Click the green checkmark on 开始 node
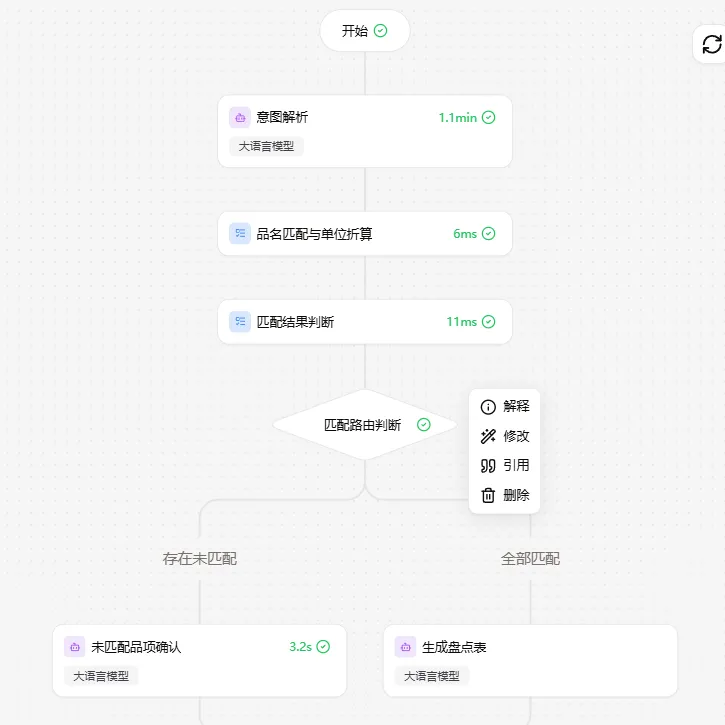This screenshot has height=725, width=725. tap(381, 31)
